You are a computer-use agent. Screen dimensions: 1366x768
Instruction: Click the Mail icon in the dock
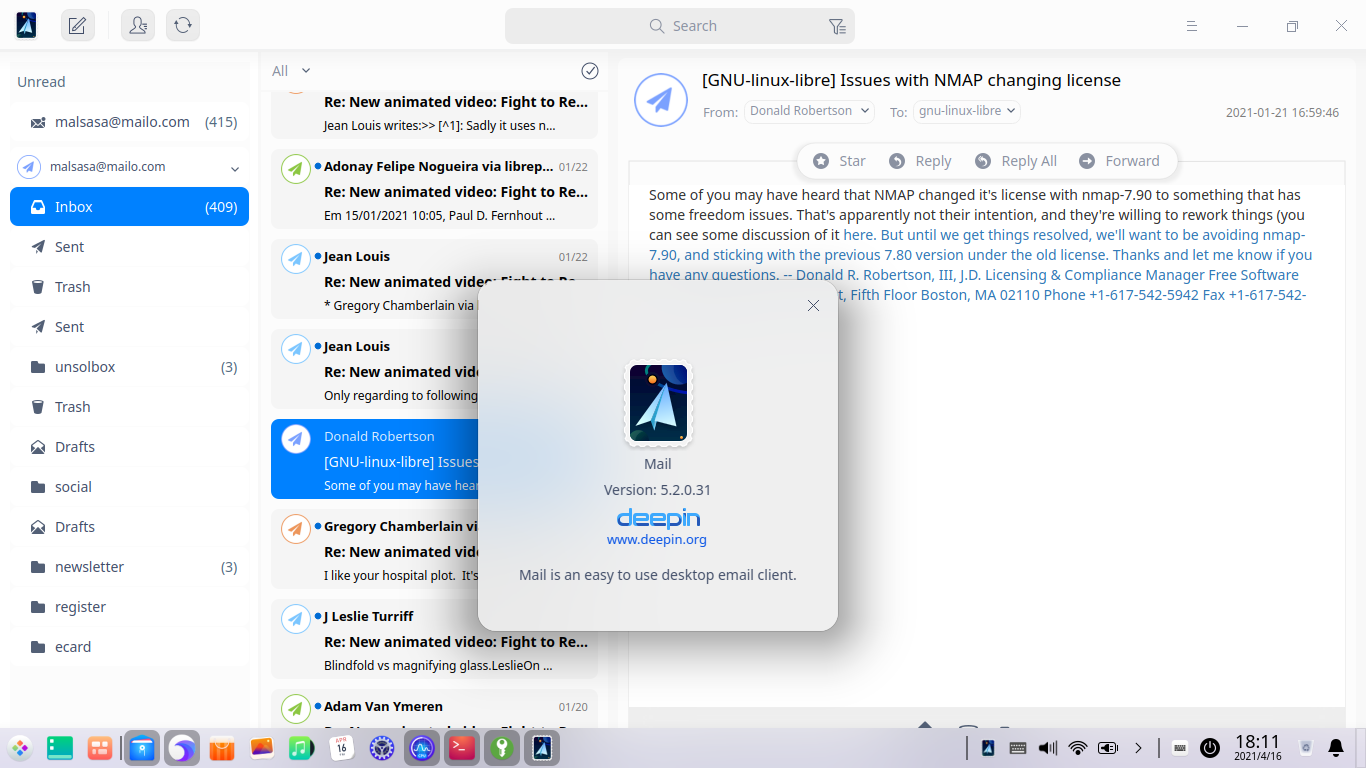click(x=542, y=747)
